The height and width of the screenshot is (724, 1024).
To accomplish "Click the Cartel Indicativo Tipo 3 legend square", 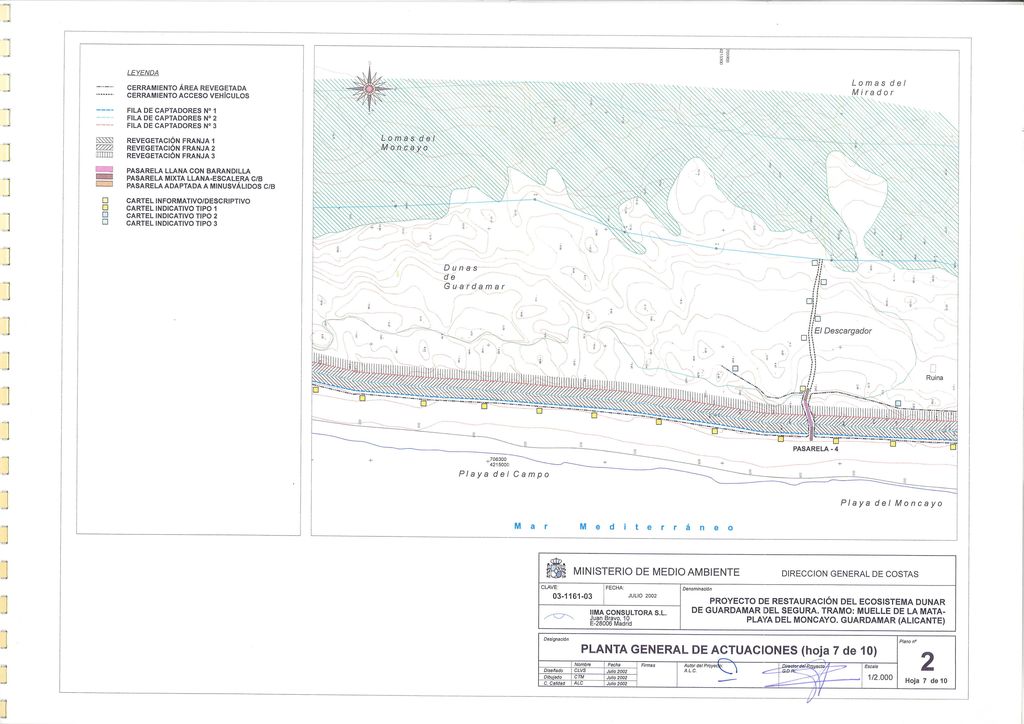I will click(104, 223).
